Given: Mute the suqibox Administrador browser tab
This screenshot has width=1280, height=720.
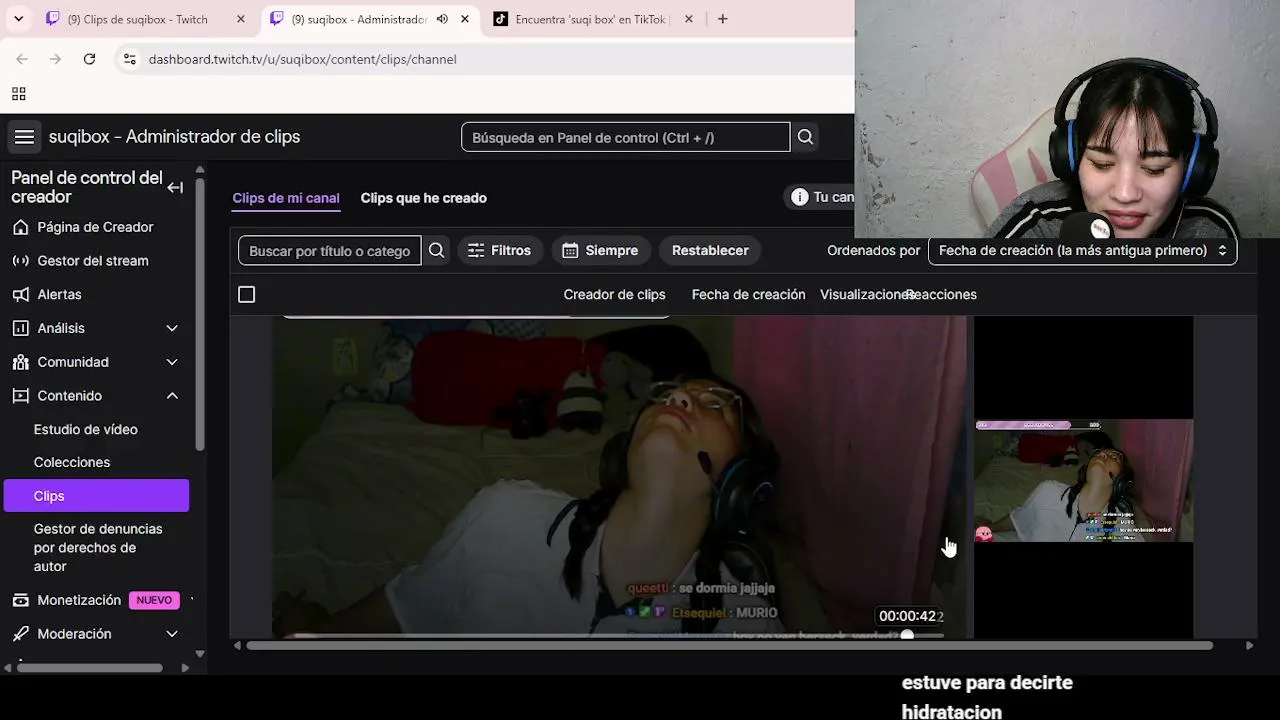Looking at the screenshot, I should click(442, 19).
